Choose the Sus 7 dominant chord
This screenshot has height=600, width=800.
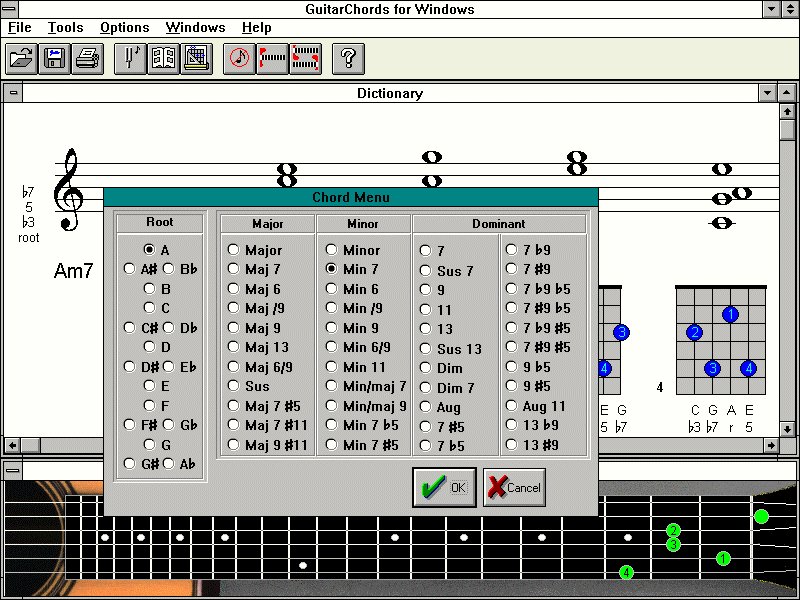point(447,270)
